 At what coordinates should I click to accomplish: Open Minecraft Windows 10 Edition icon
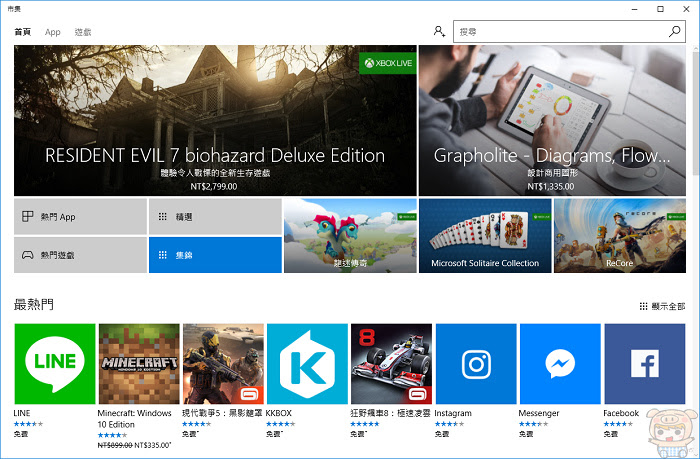(139, 364)
